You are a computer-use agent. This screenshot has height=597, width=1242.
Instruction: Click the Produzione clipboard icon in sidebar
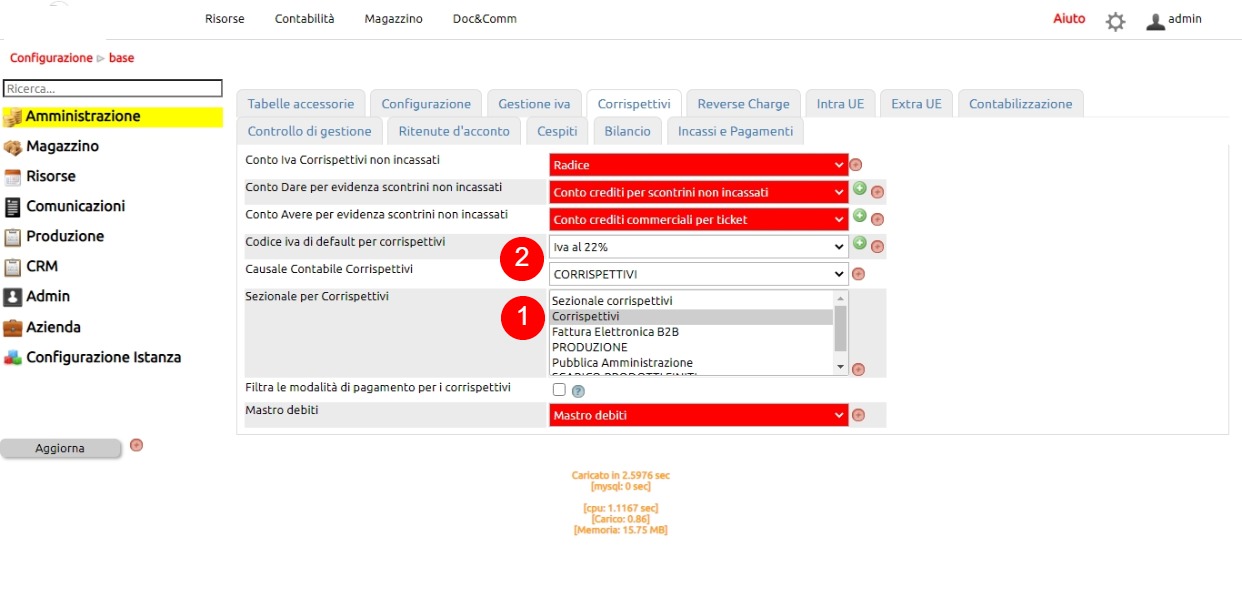click(x=12, y=237)
